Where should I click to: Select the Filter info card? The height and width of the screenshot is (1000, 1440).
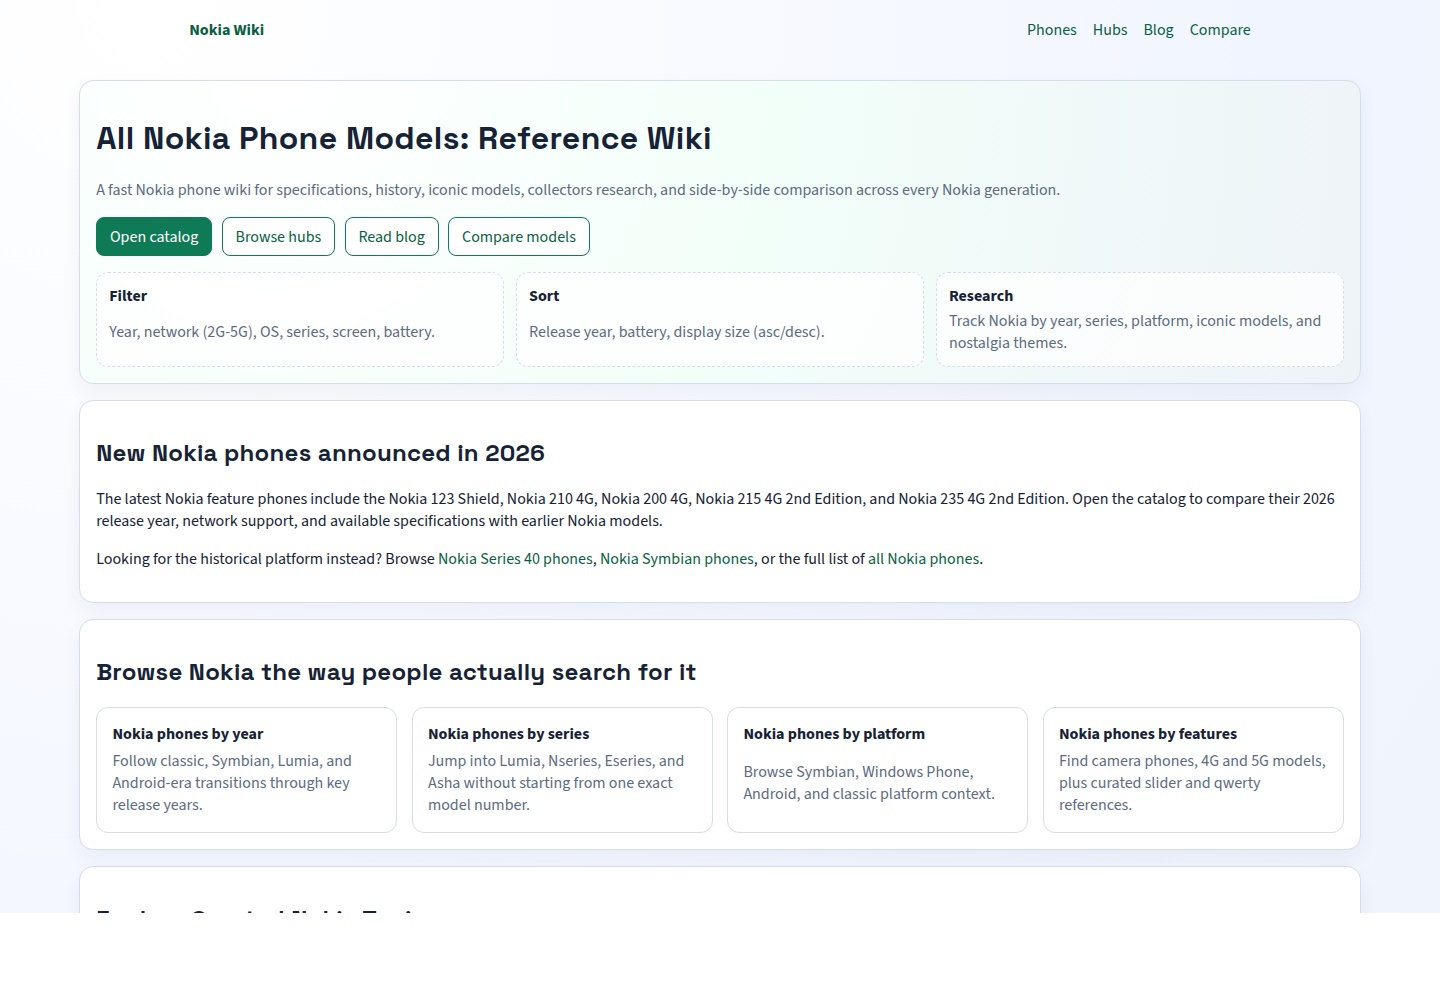(x=300, y=320)
